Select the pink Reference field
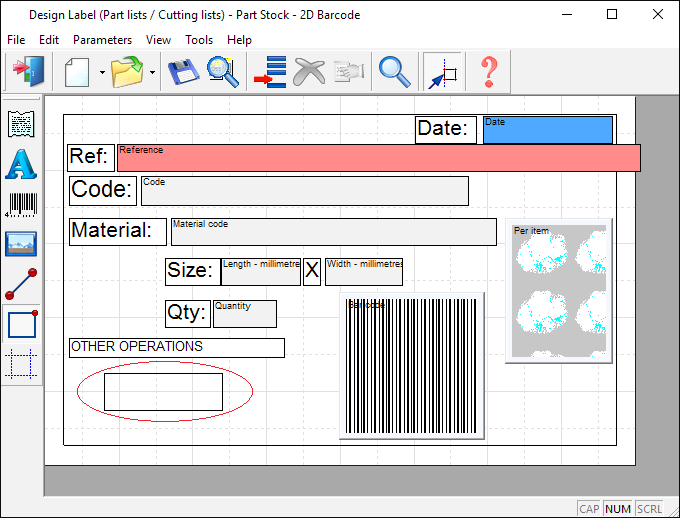 378,158
